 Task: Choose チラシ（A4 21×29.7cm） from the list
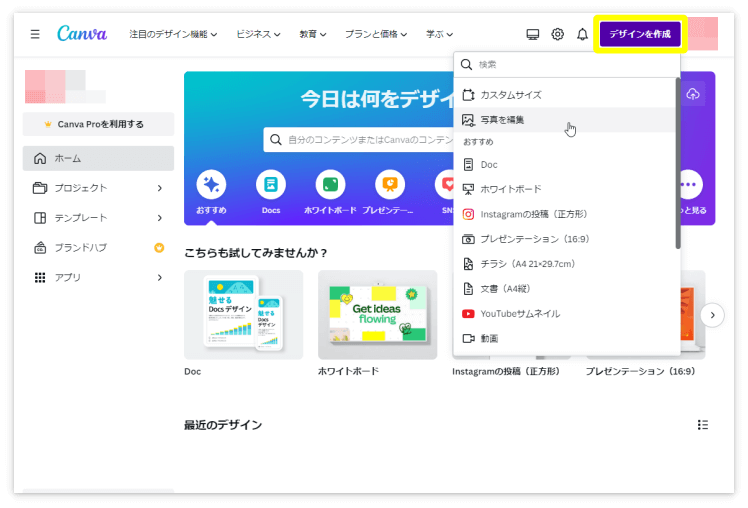[565, 264]
